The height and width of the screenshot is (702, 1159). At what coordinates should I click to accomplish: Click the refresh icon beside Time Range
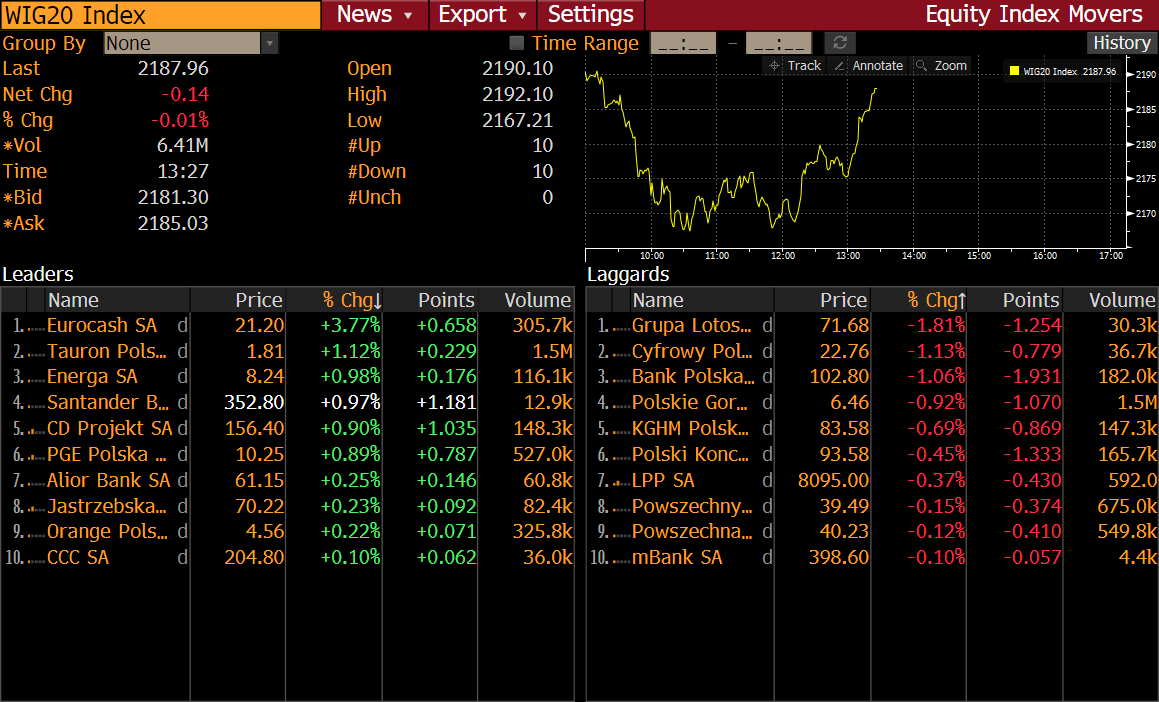(840, 43)
